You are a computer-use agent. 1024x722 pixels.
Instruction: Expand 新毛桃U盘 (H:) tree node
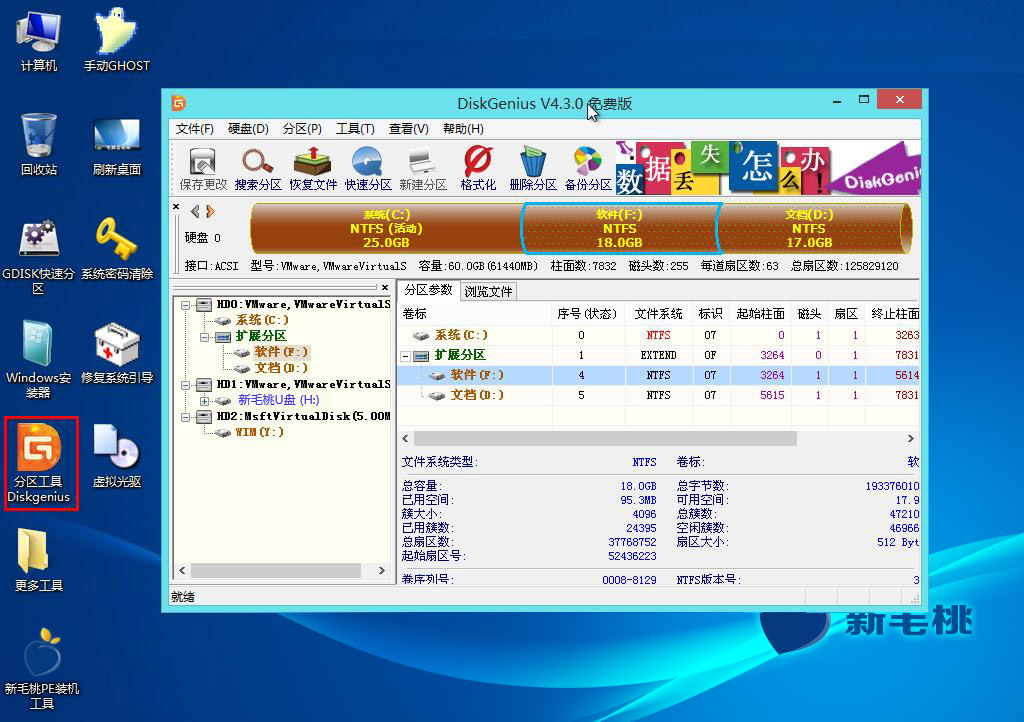pos(204,401)
